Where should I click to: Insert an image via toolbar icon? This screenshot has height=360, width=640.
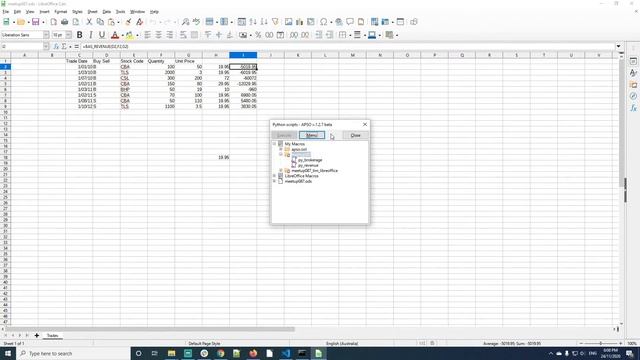coord(289,22)
